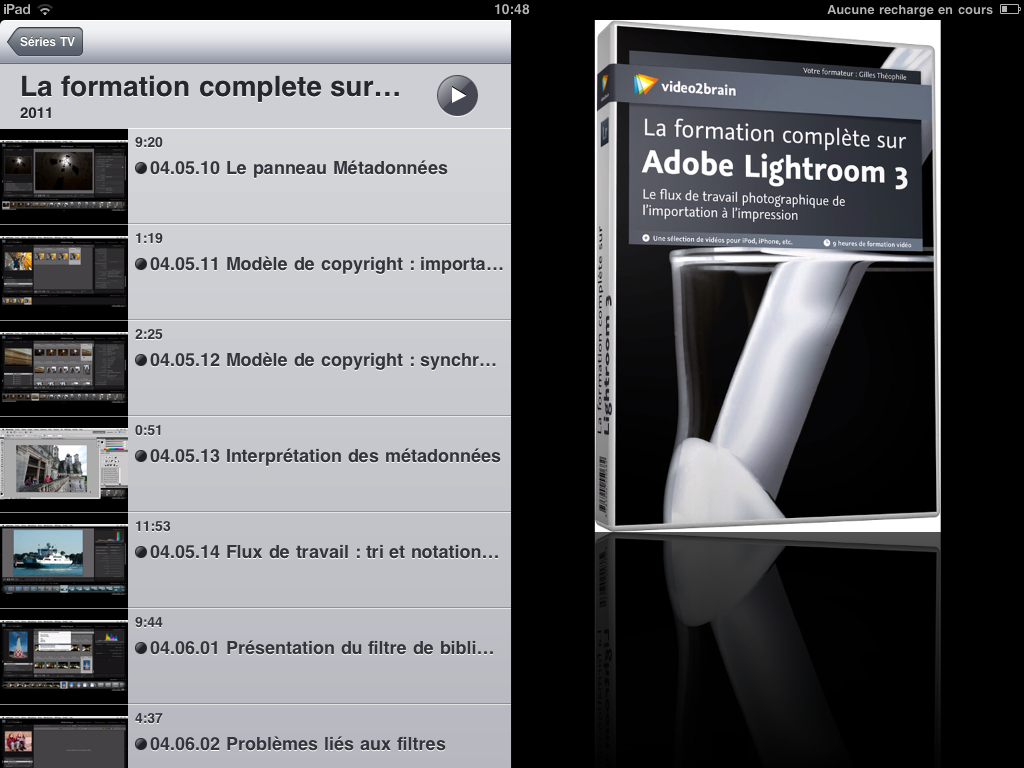
Task: Open thumbnail of 04.06.01 Présentation du filtre
Action: [64, 656]
